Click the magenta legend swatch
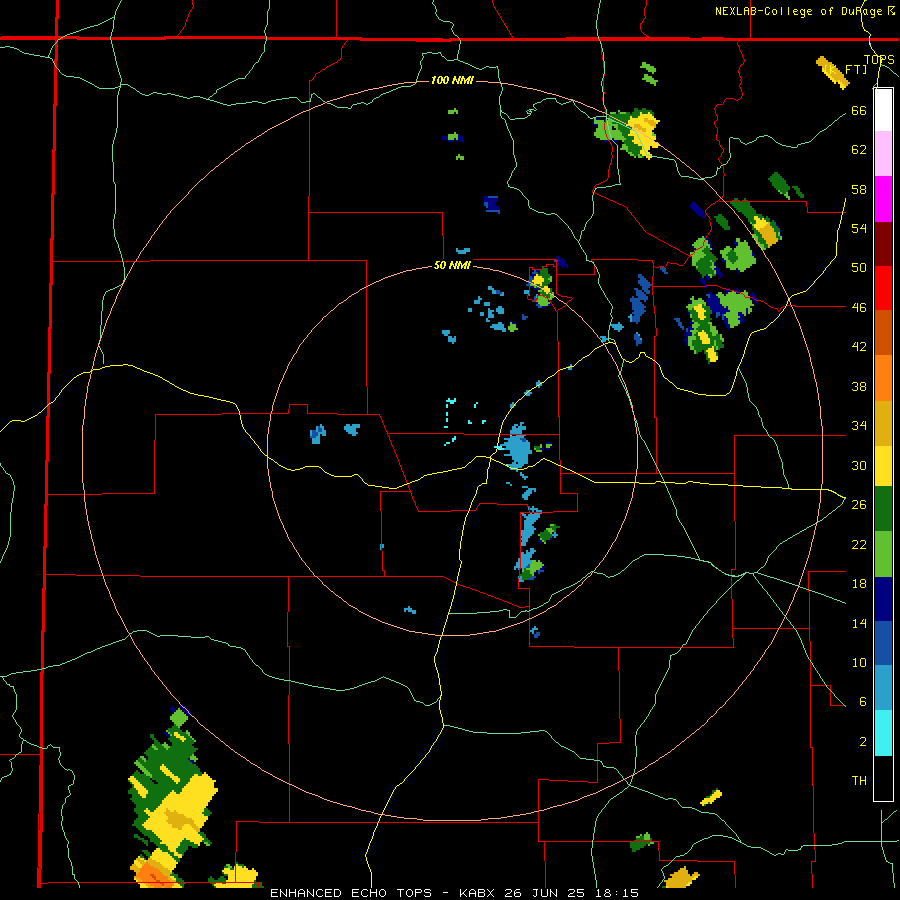The image size is (900, 900). [883, 199]
